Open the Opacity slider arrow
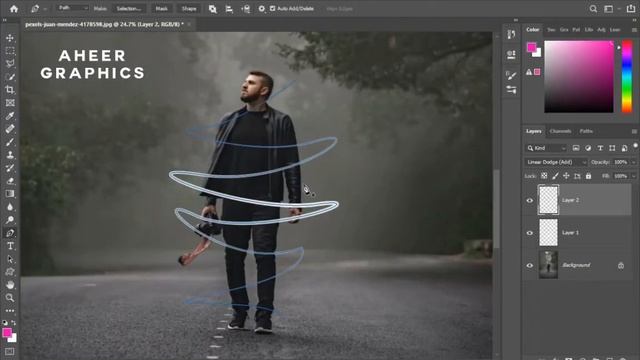This screenshot has width=640, height=360. point(633,162)
